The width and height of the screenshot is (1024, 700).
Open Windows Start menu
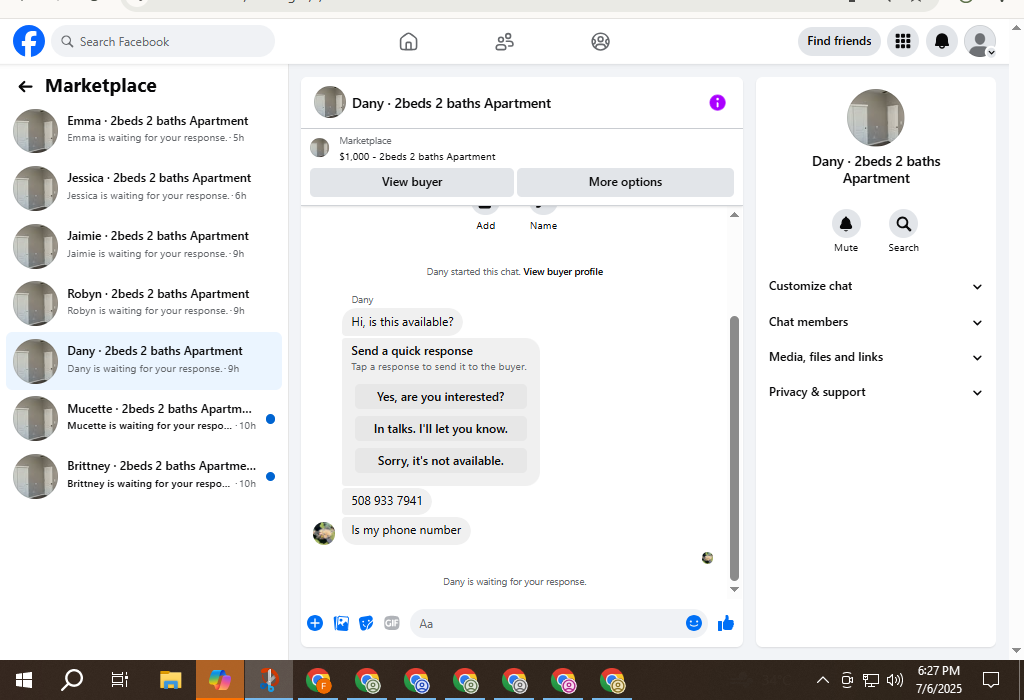pyautogui.click(x=24, y=680)
